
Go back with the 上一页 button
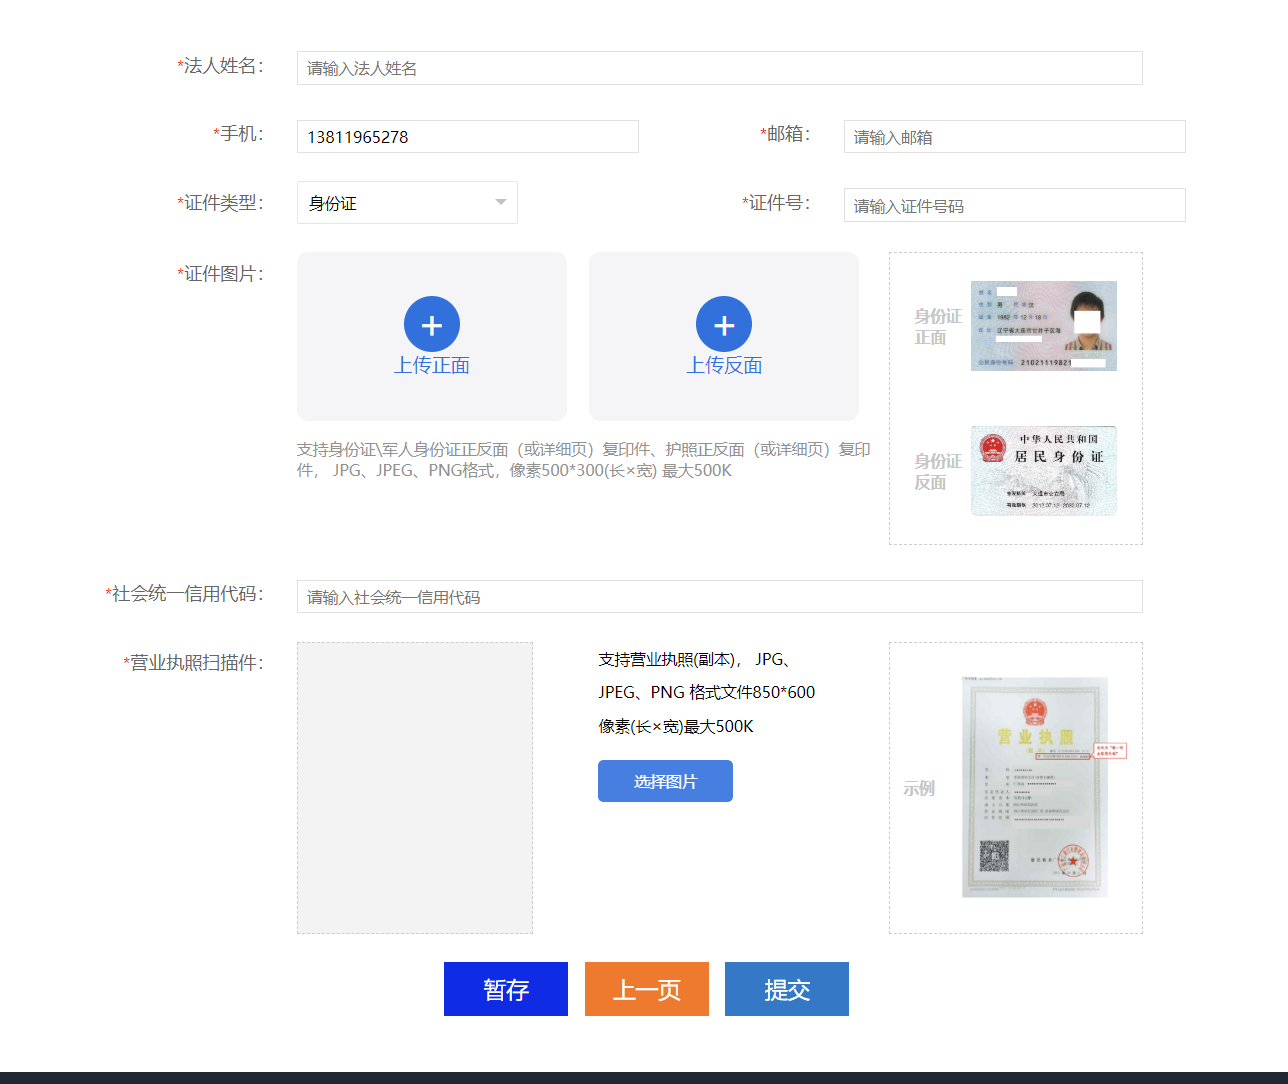647,989
